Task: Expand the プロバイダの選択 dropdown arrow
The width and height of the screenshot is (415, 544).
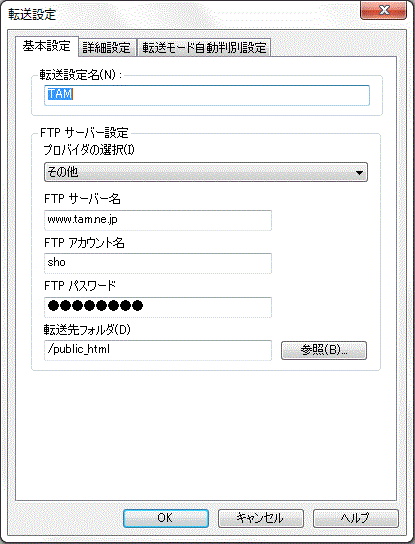Action: (359, 172)
